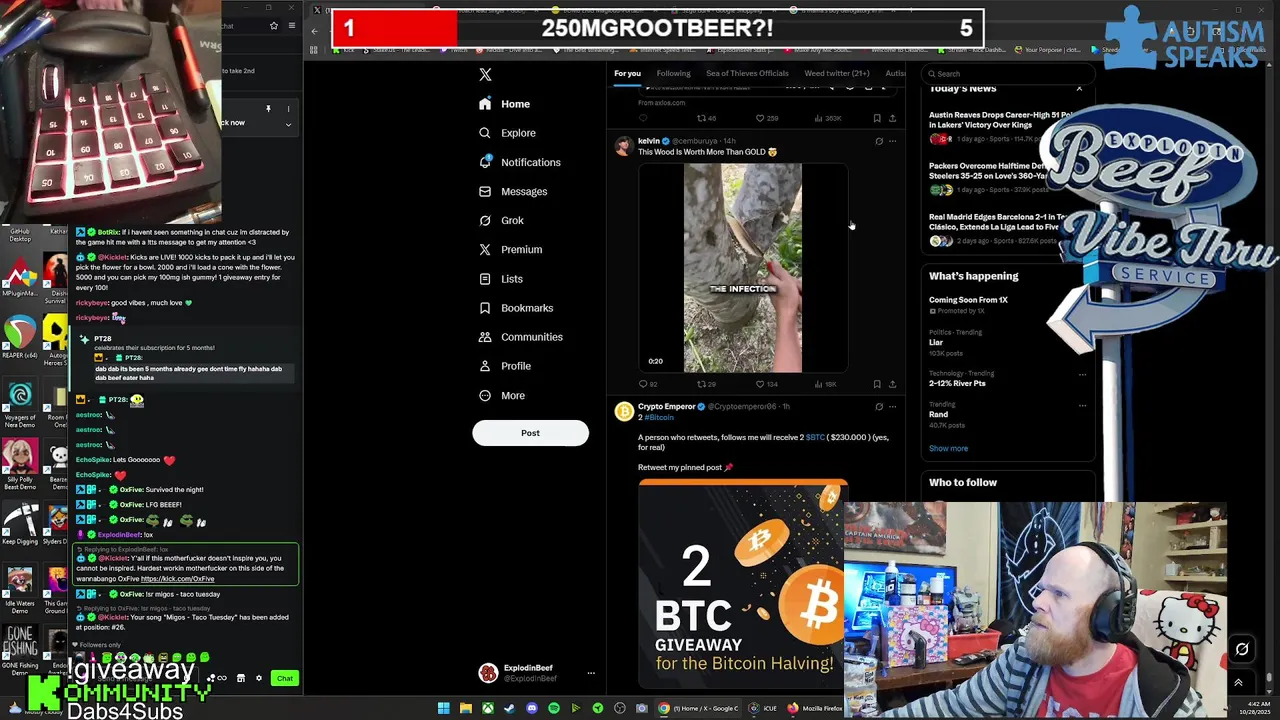Switch to Weed twitter (21+) tab
The width and height of the screenshot is (1280, 720).
[837, 73]
